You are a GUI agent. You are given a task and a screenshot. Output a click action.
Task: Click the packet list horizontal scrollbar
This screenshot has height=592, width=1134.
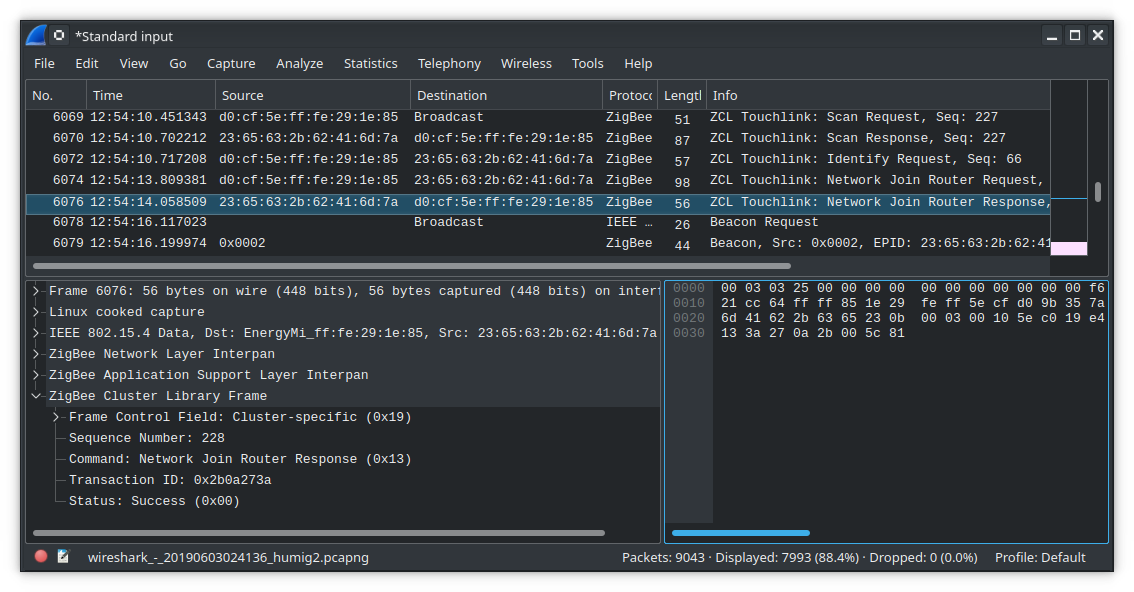pyautogui.click(x=412, y=266)
